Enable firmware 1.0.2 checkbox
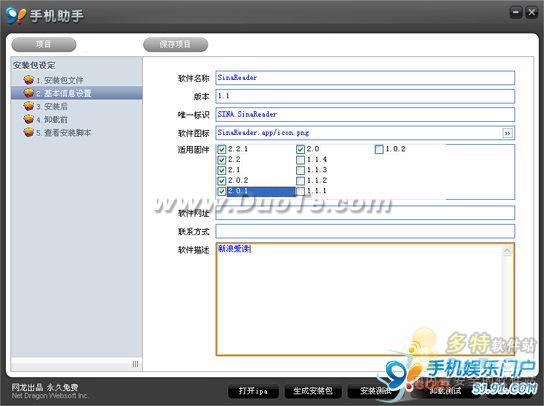 379,150
